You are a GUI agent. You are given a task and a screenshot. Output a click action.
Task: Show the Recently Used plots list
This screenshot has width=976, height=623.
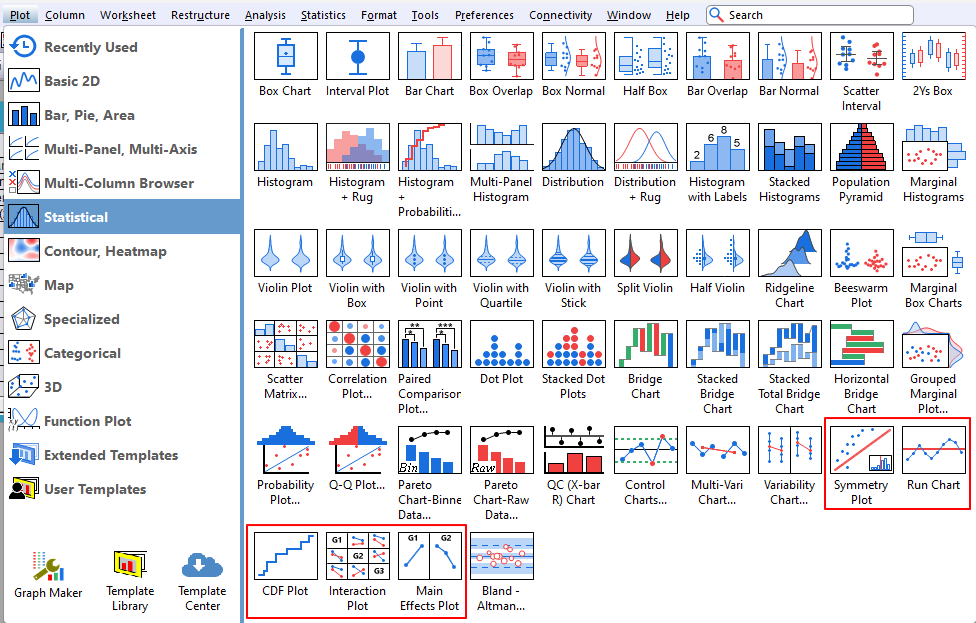point(90,47)
